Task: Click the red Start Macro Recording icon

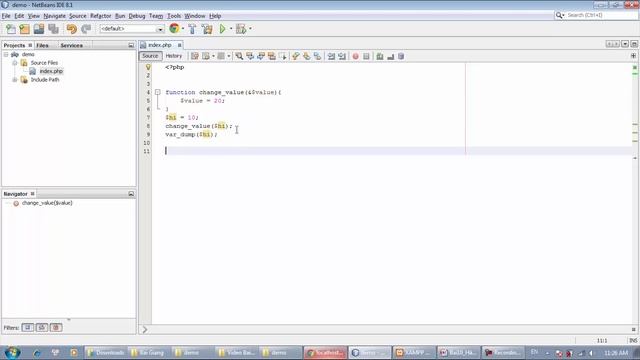Action: click(356, 56)
